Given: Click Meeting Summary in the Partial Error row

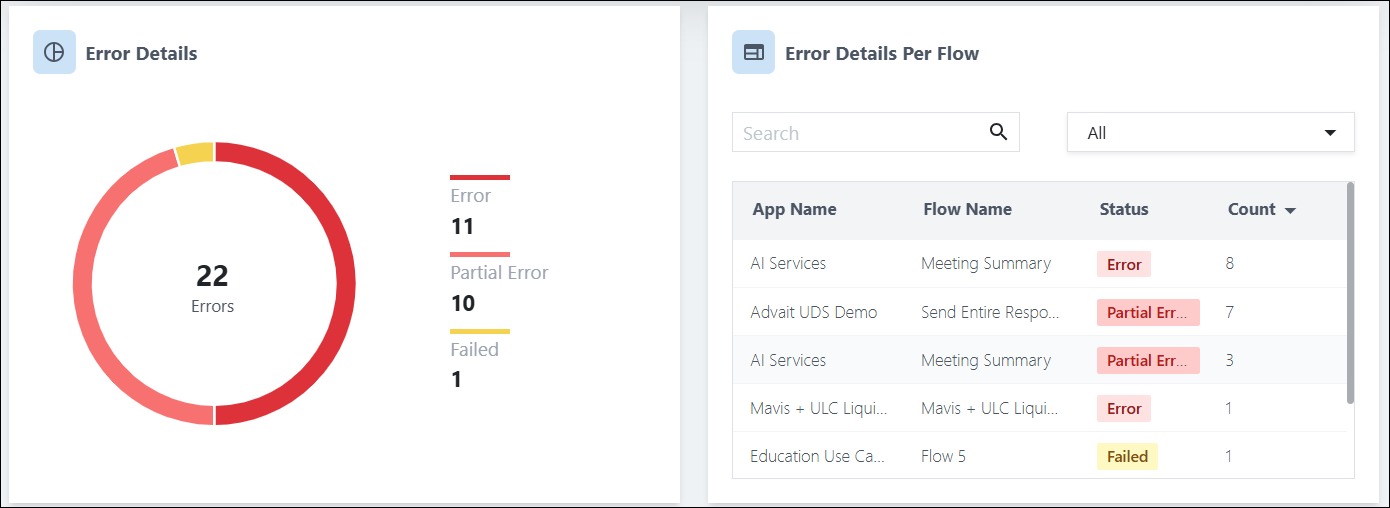Looking at the screenshot, I should (x=986, y=360).
